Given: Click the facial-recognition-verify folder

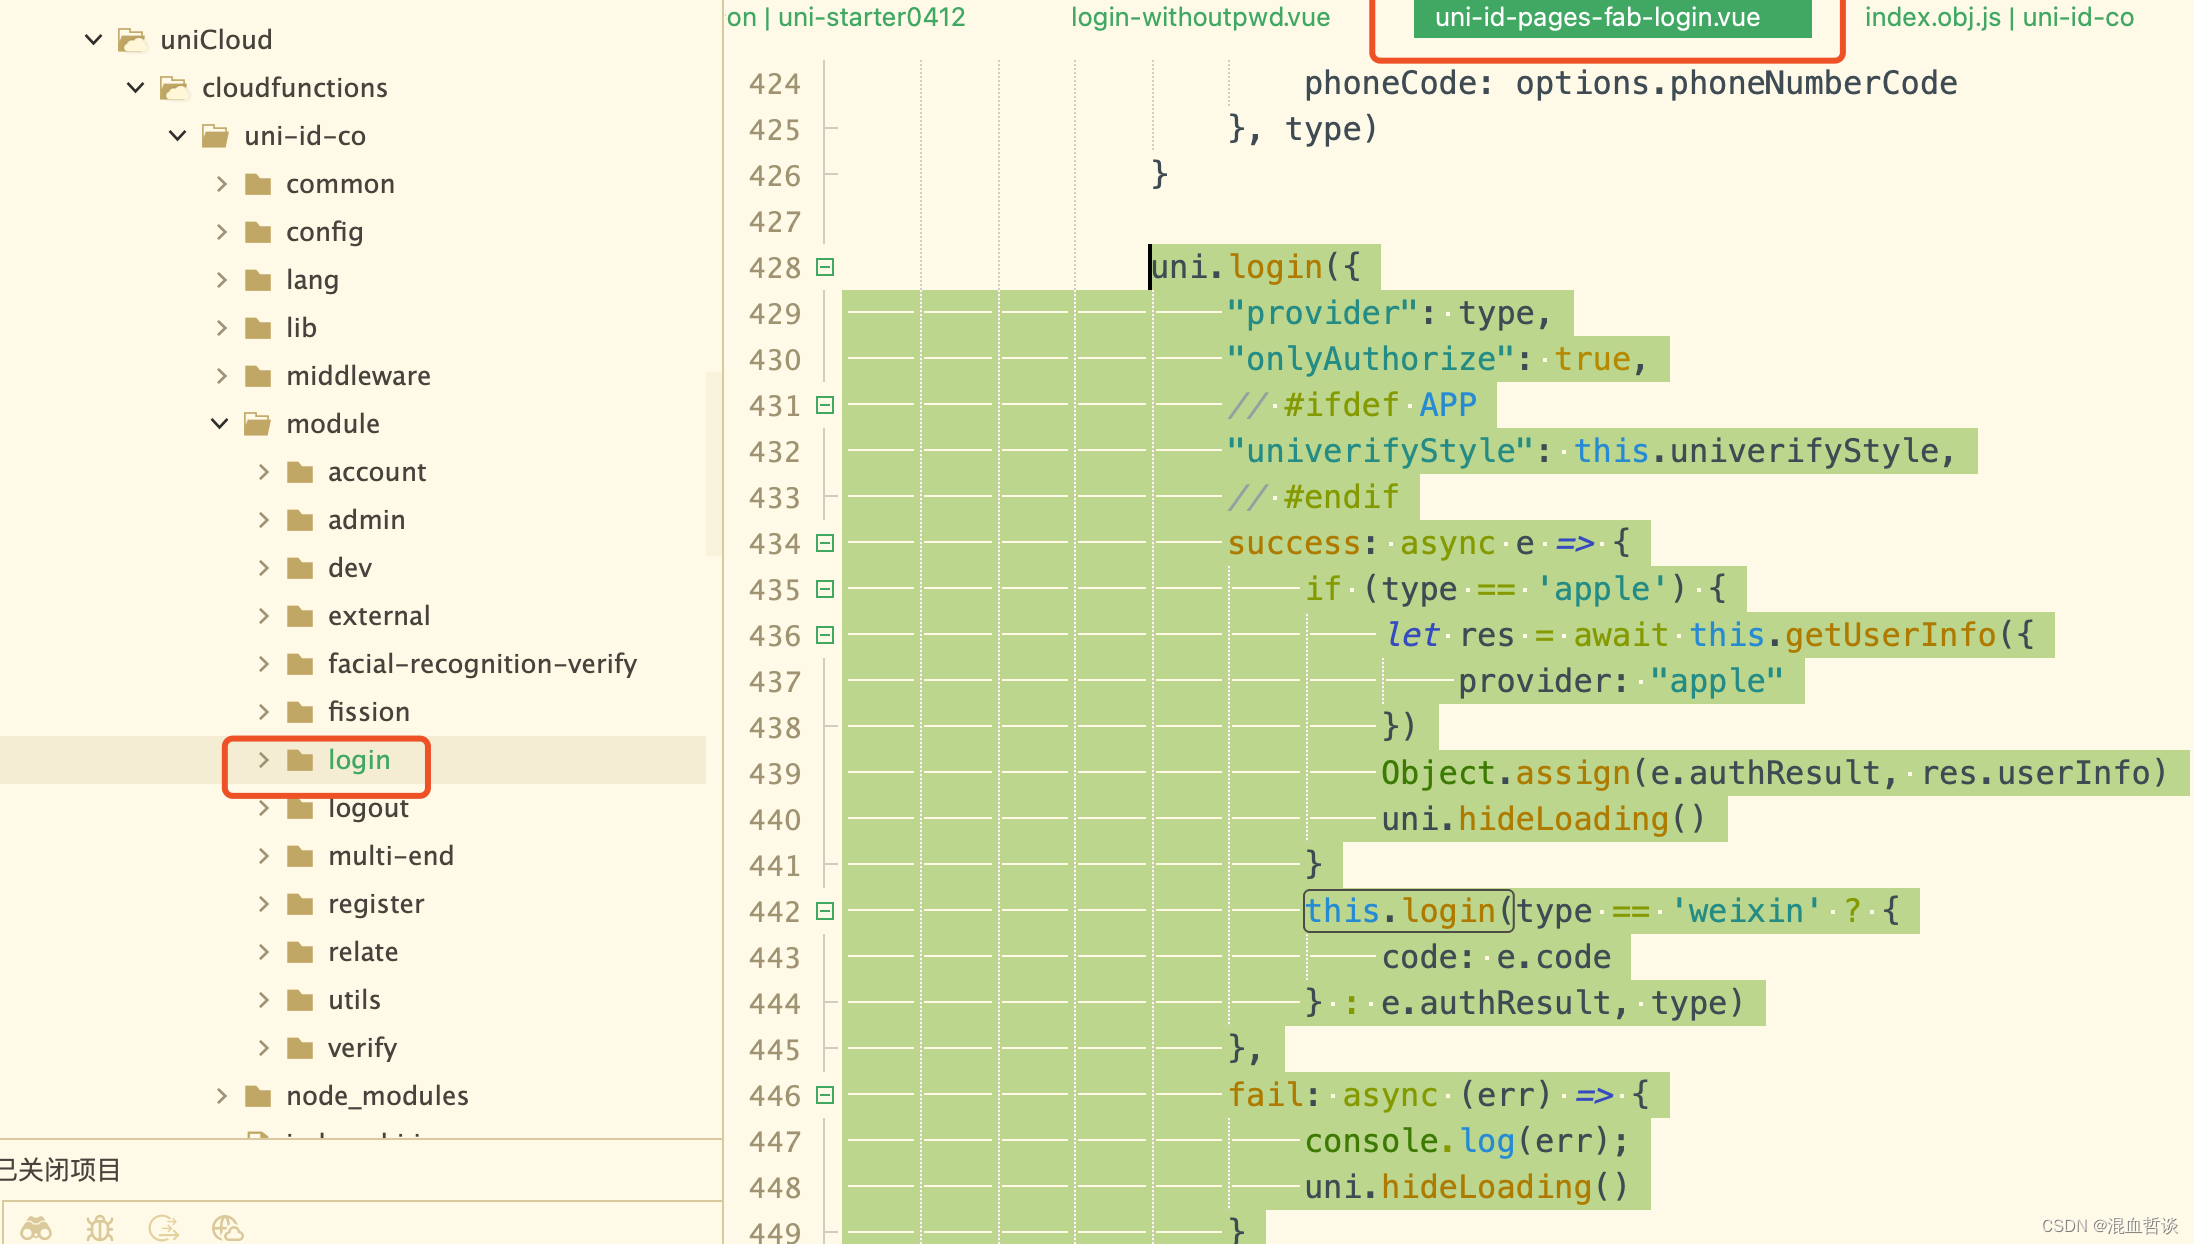Looking at the screenshot, I should tap(482, 664).
